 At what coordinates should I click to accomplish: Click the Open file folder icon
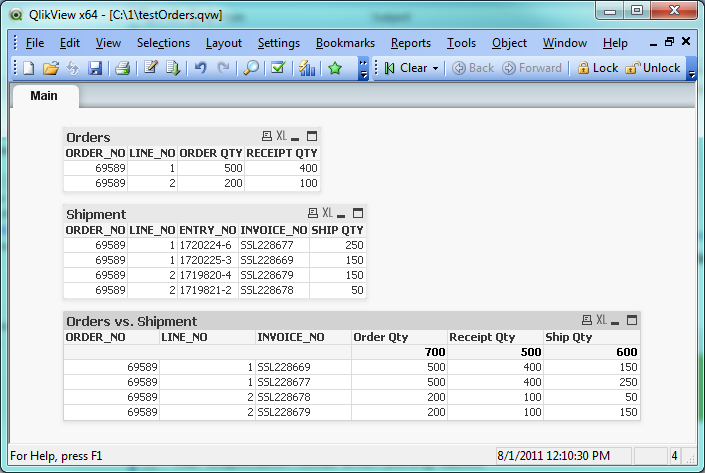pyautogui.click(x=51, y=68)
